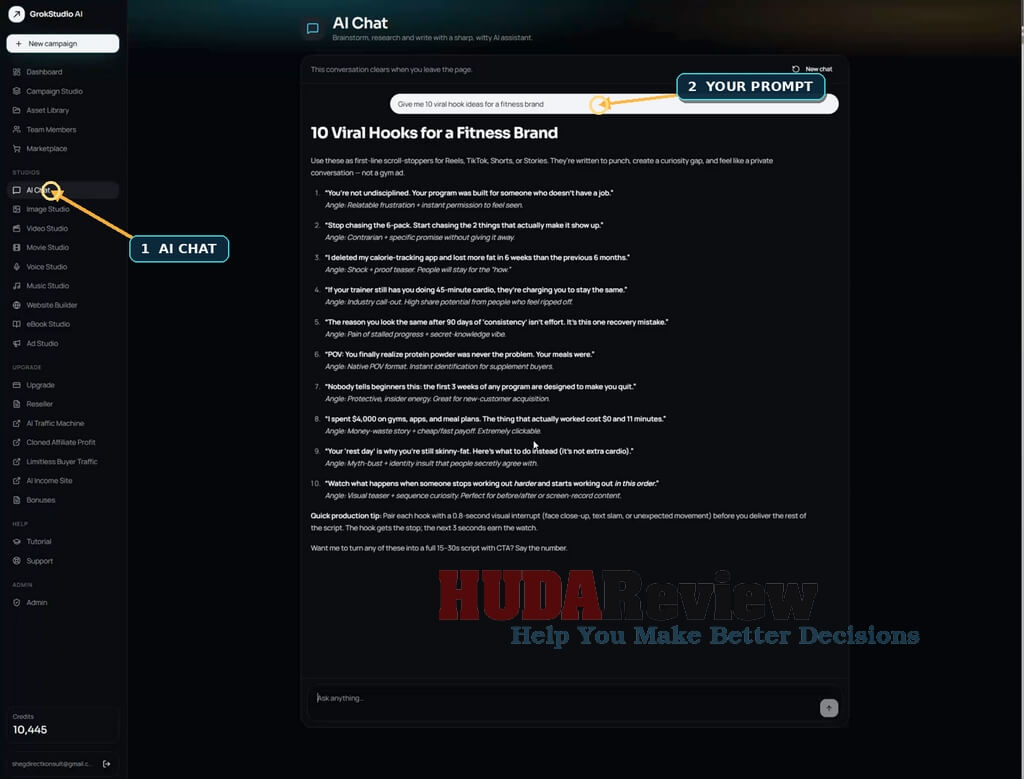Select the "I deleted my calorie-tracking app" hook
1024x779 pixels.
(477, 258)
